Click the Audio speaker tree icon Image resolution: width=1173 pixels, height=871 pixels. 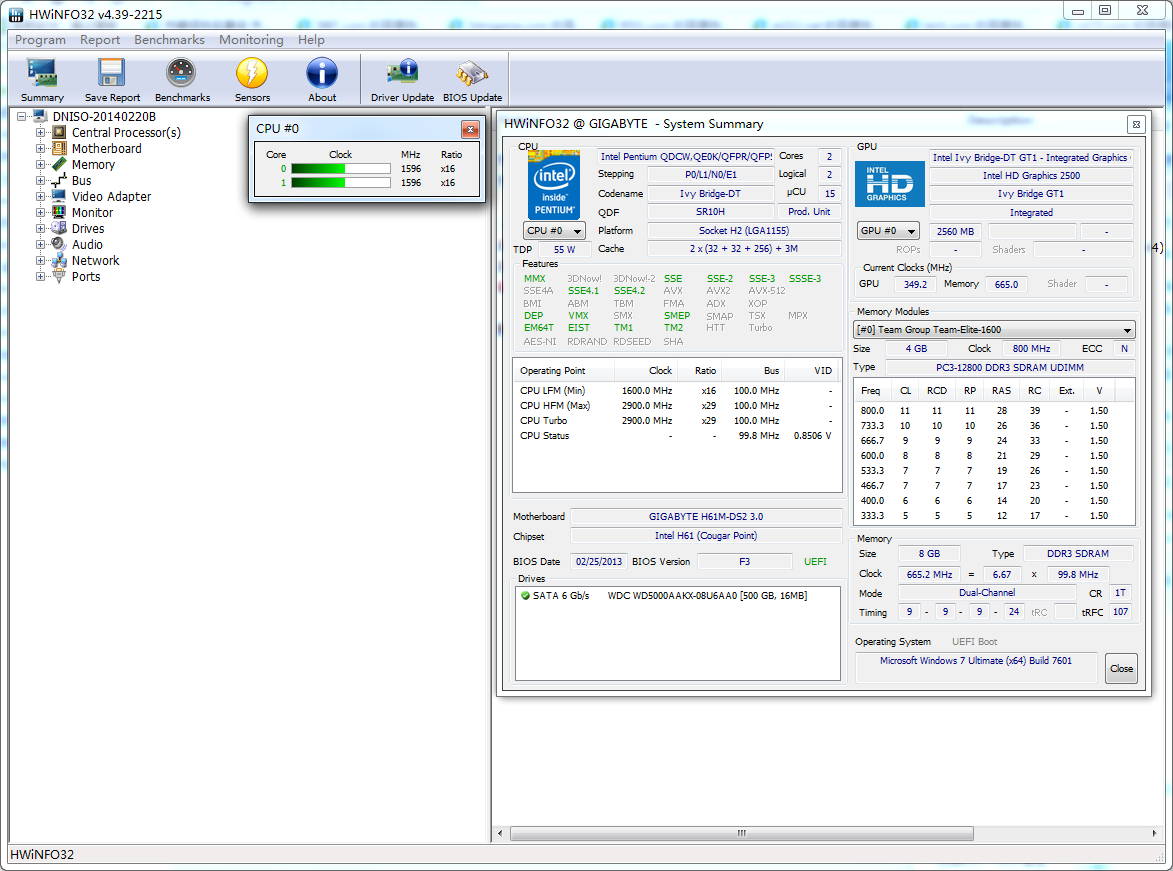click(59, 244)
